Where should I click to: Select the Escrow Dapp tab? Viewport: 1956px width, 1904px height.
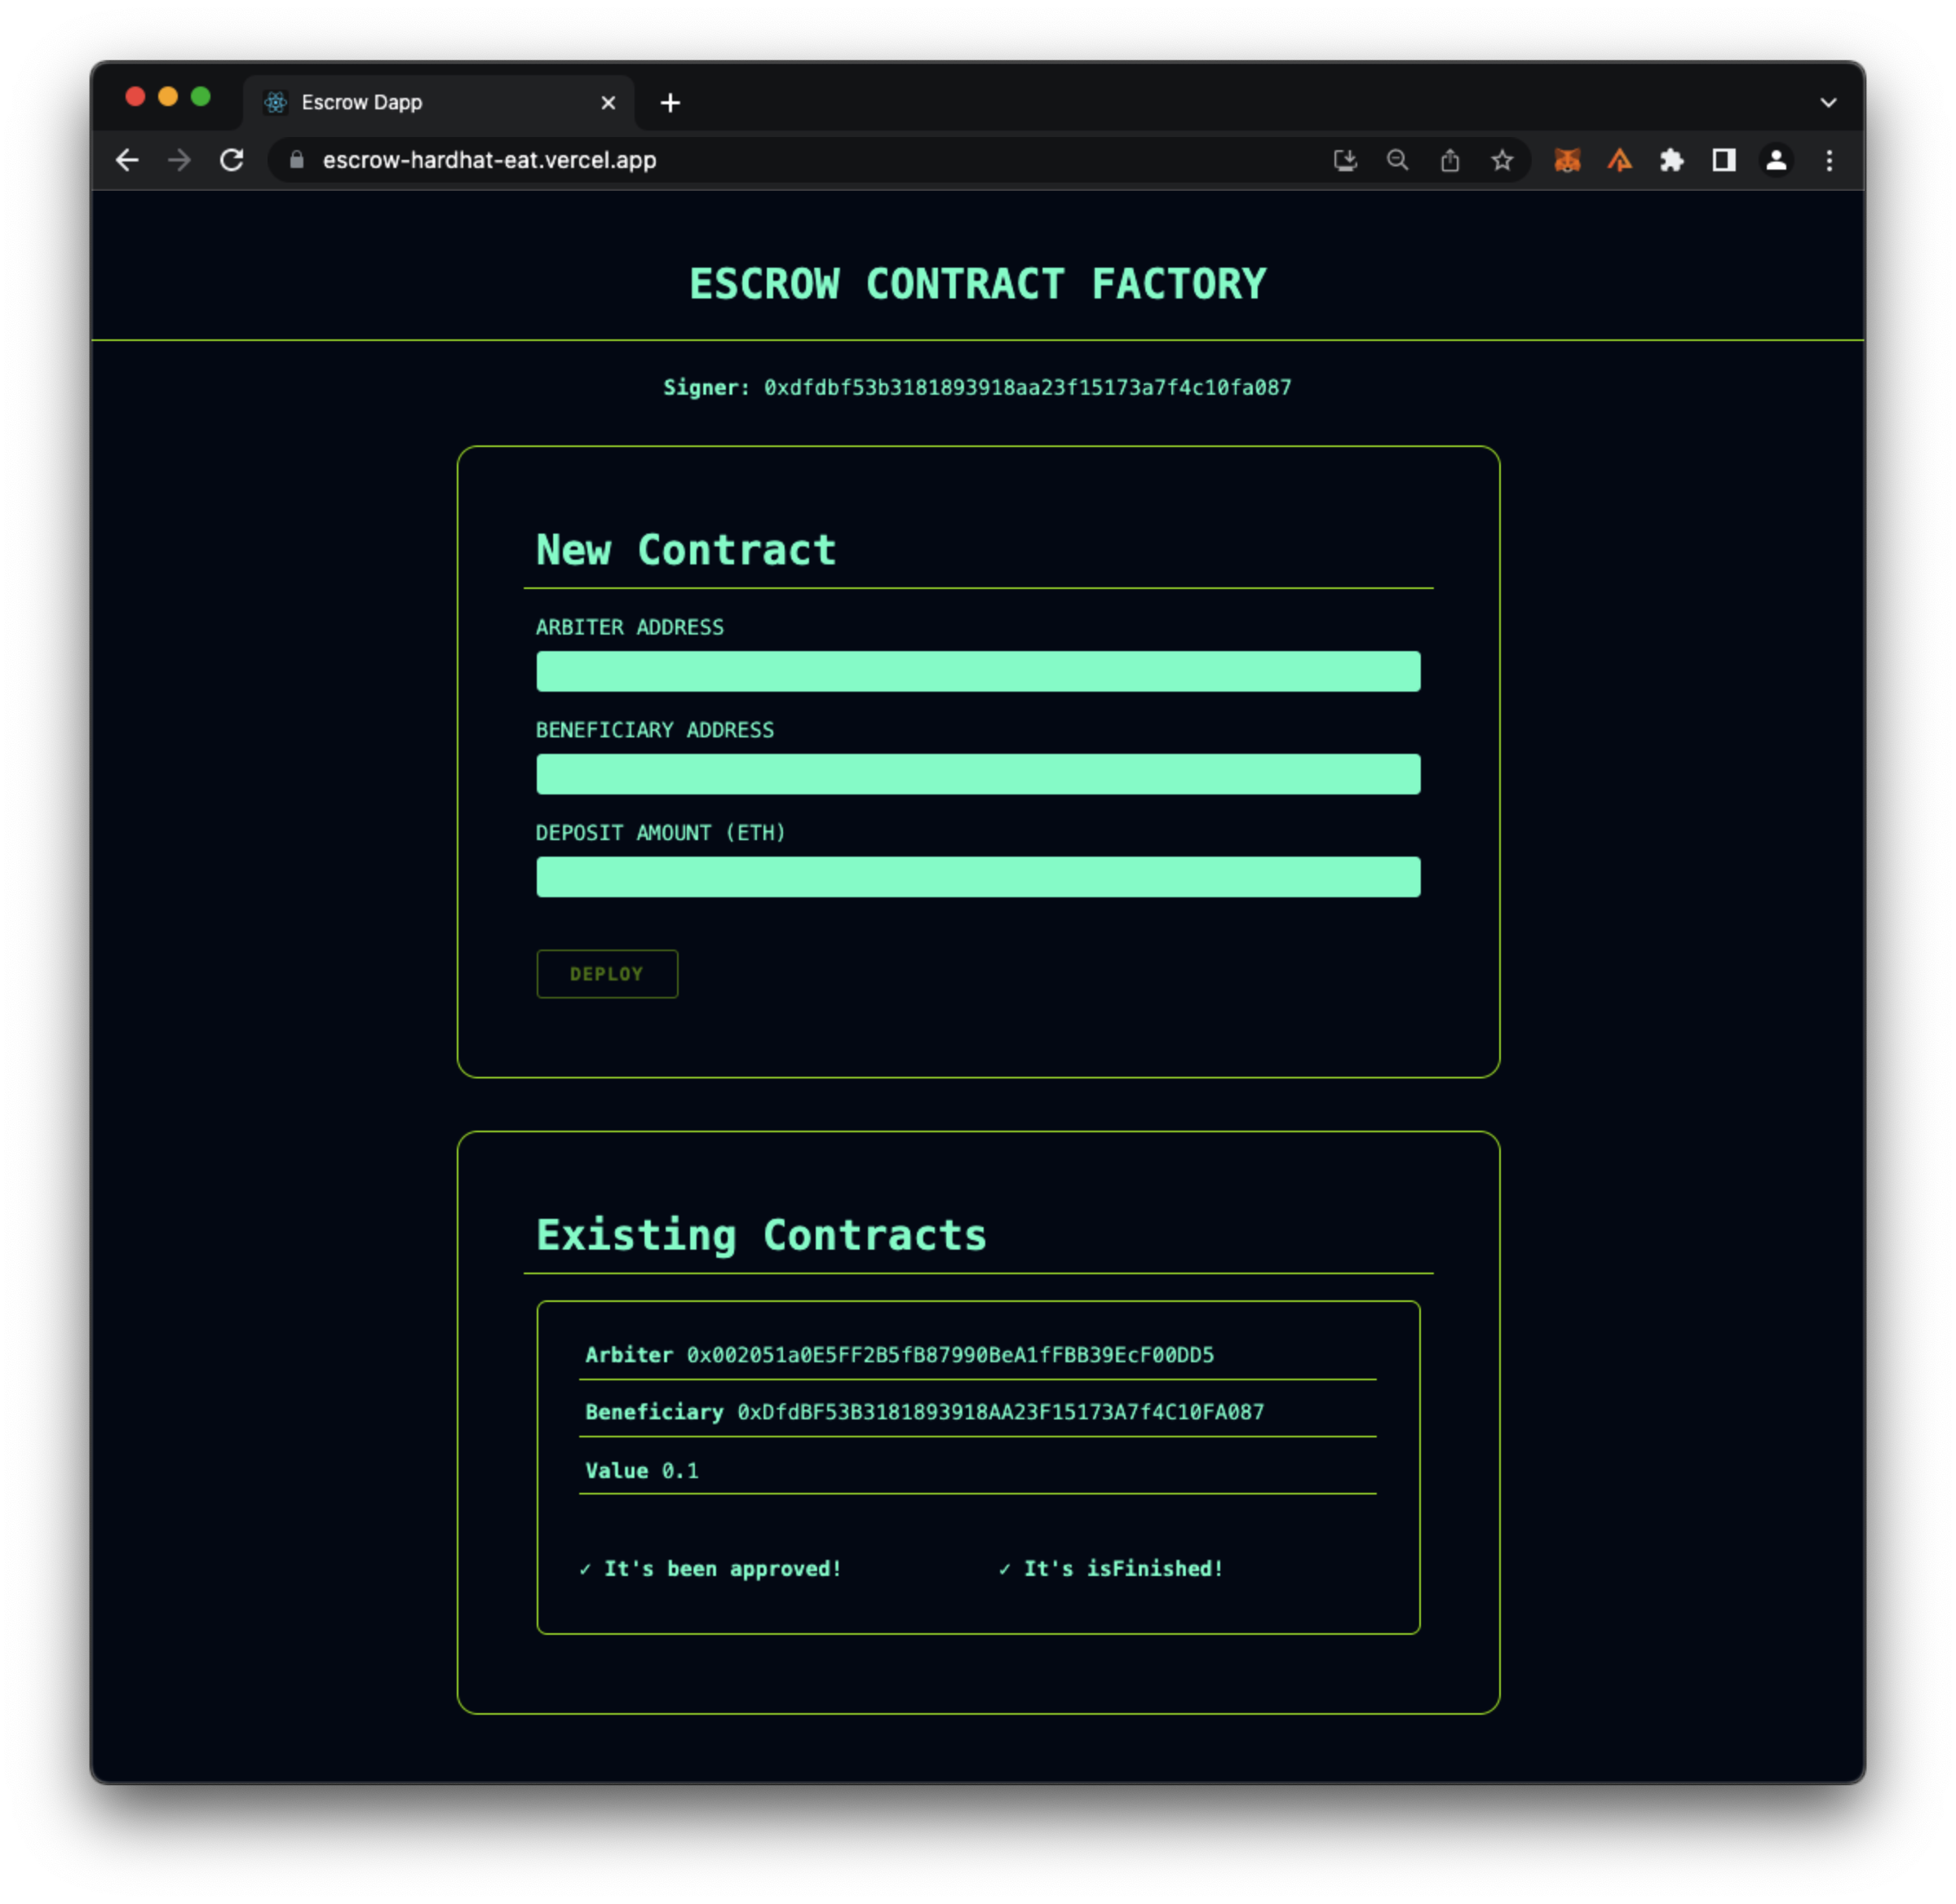point(420,103)
